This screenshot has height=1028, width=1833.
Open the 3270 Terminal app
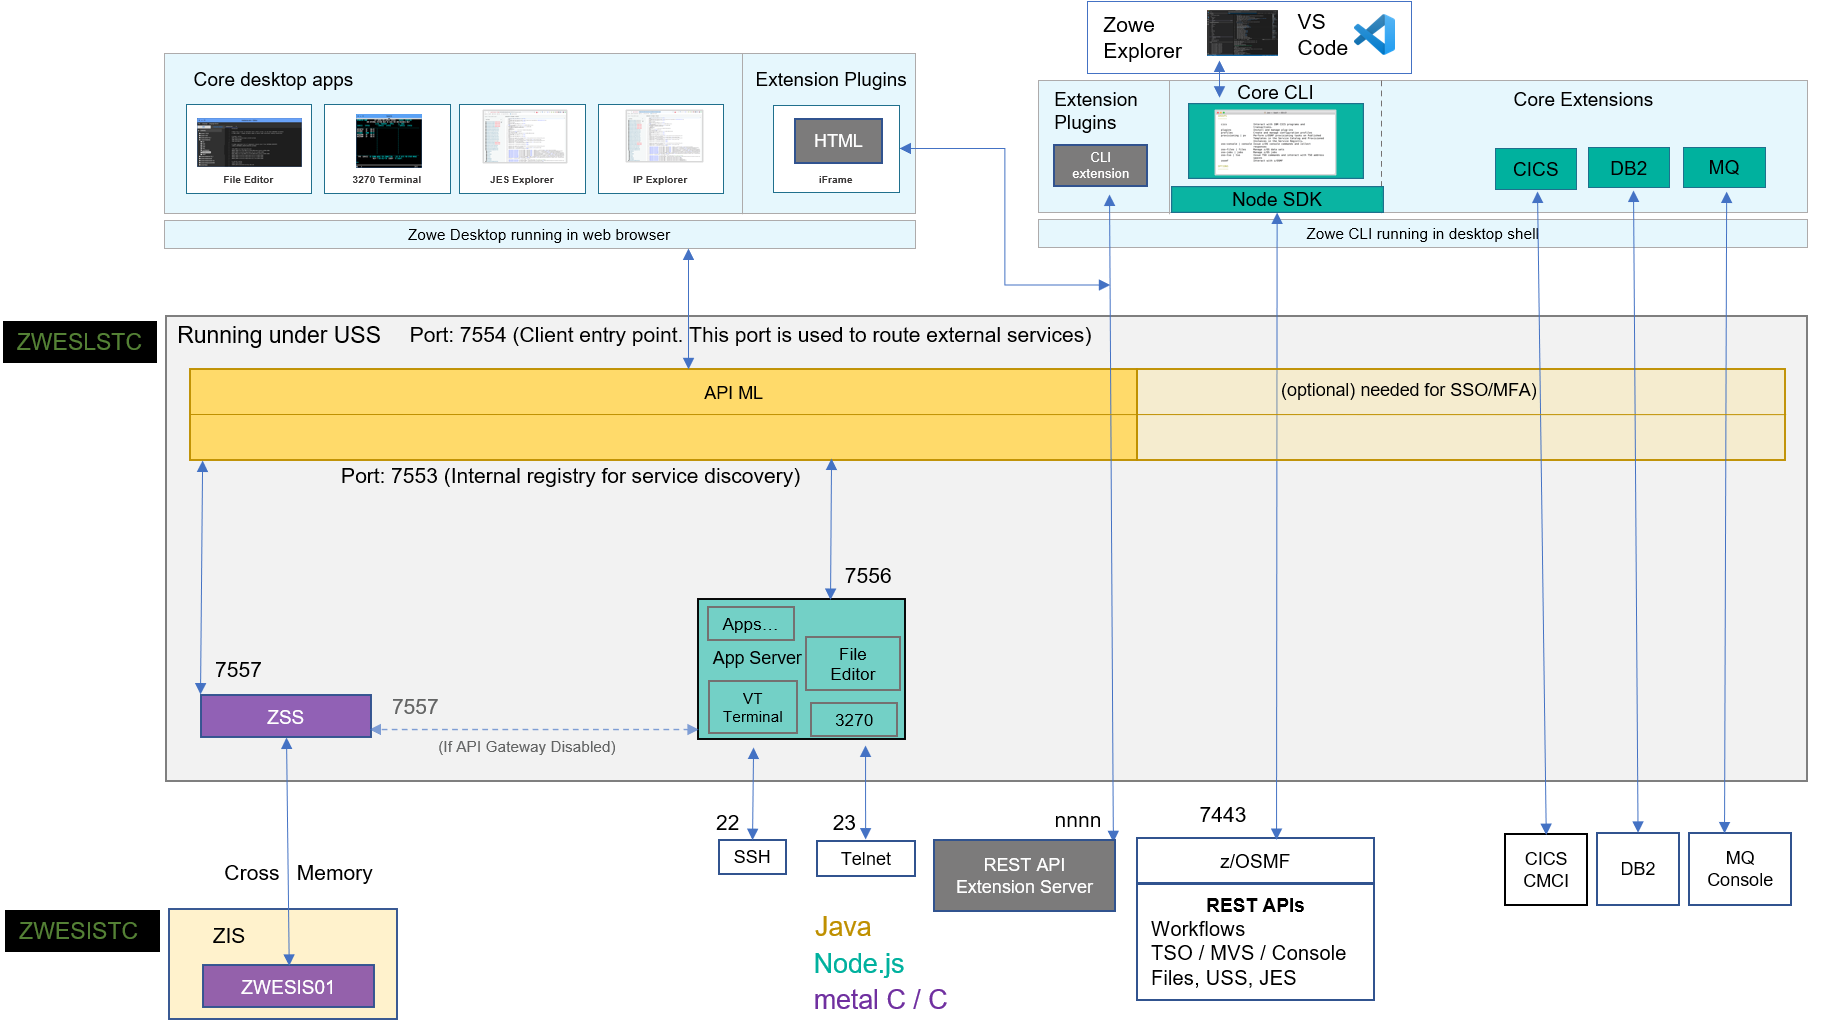pos(386,148)
